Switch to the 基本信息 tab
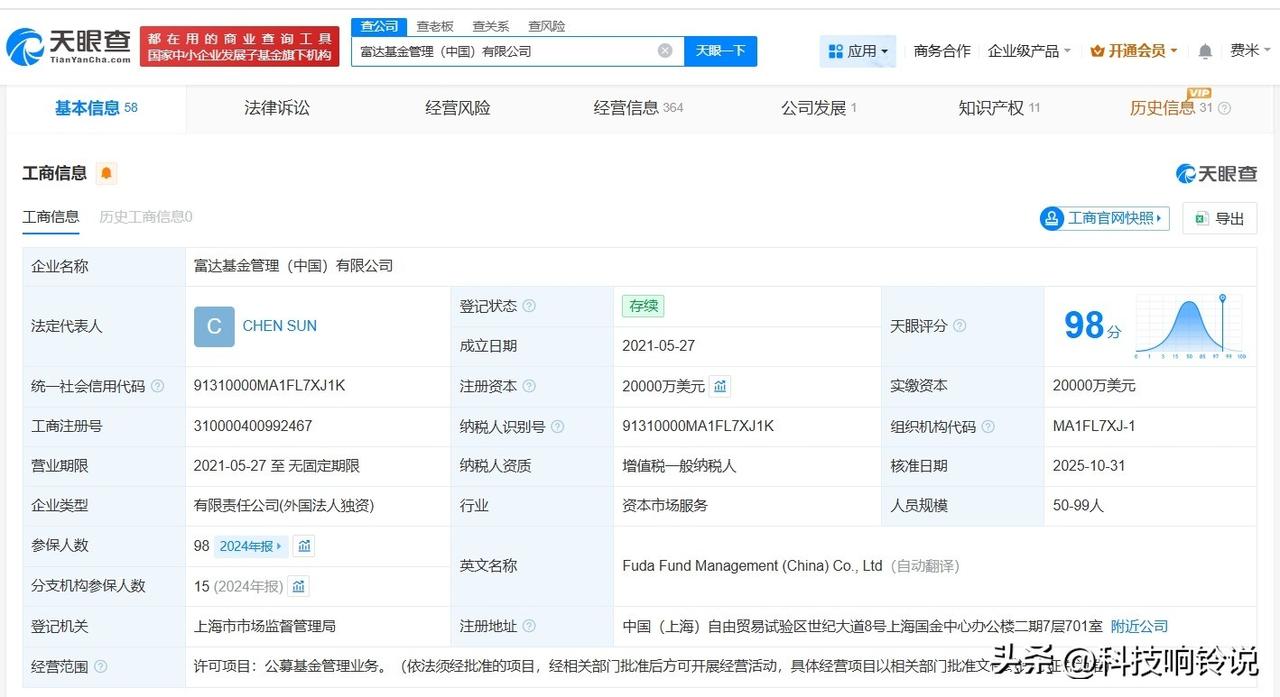 coord(96,108)
